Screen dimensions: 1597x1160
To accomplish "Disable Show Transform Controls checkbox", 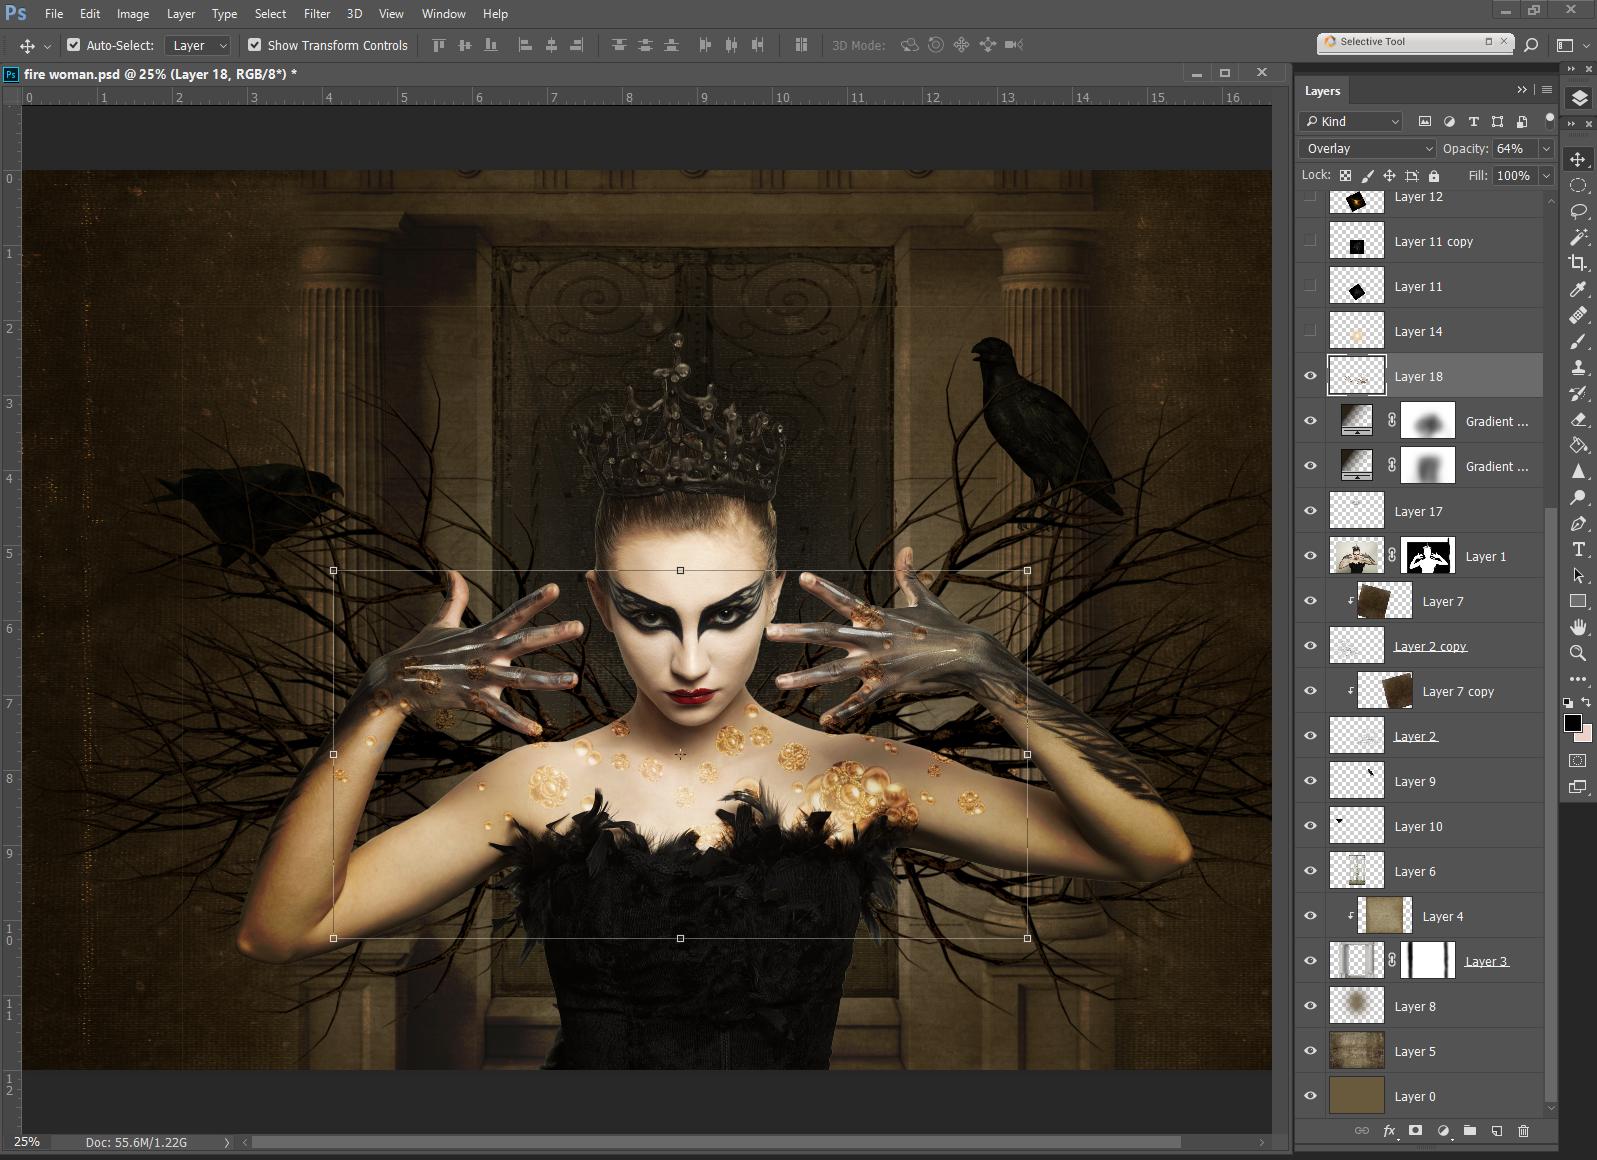I will 255,45.
